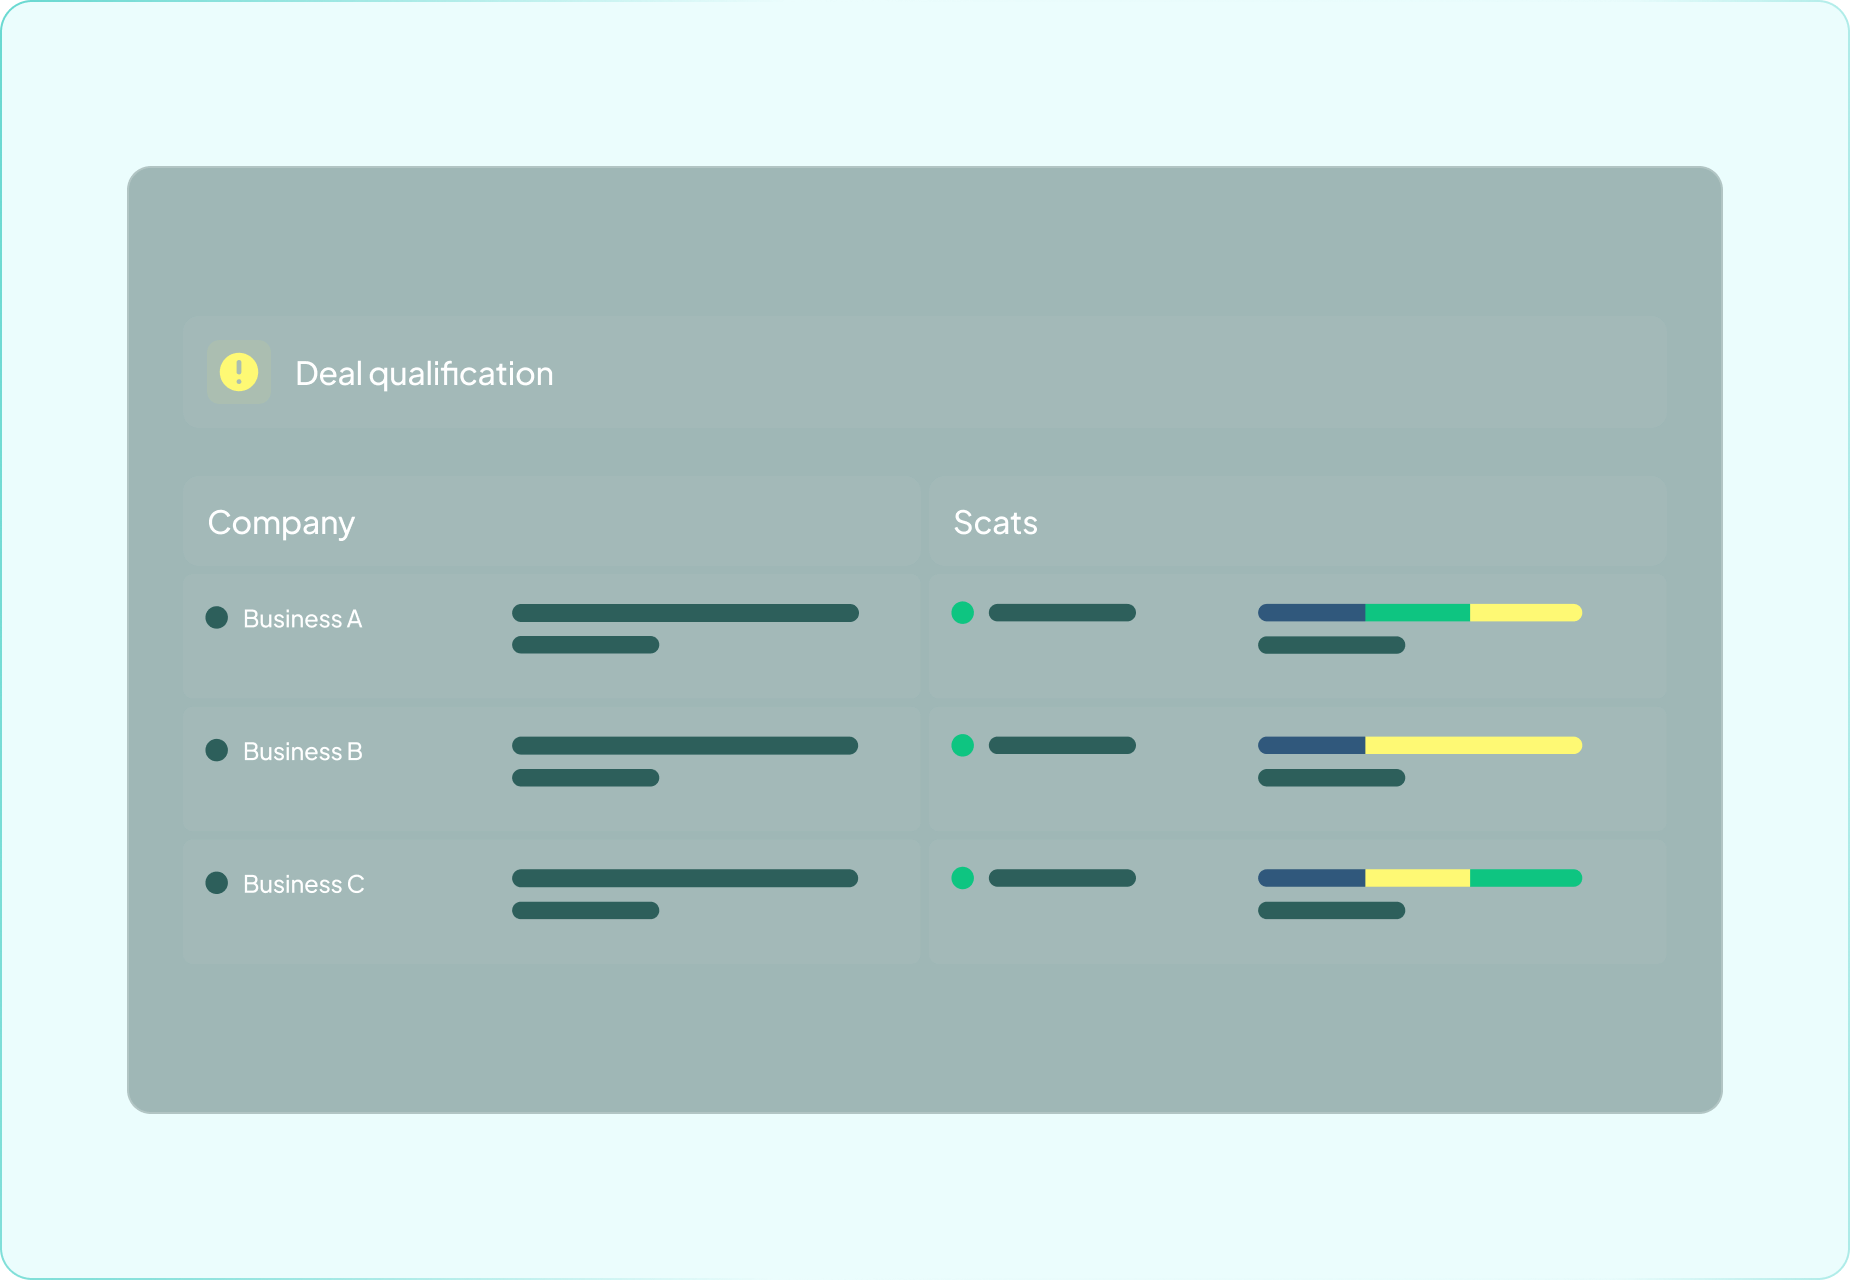Select the Business B row label

(303, 751)
